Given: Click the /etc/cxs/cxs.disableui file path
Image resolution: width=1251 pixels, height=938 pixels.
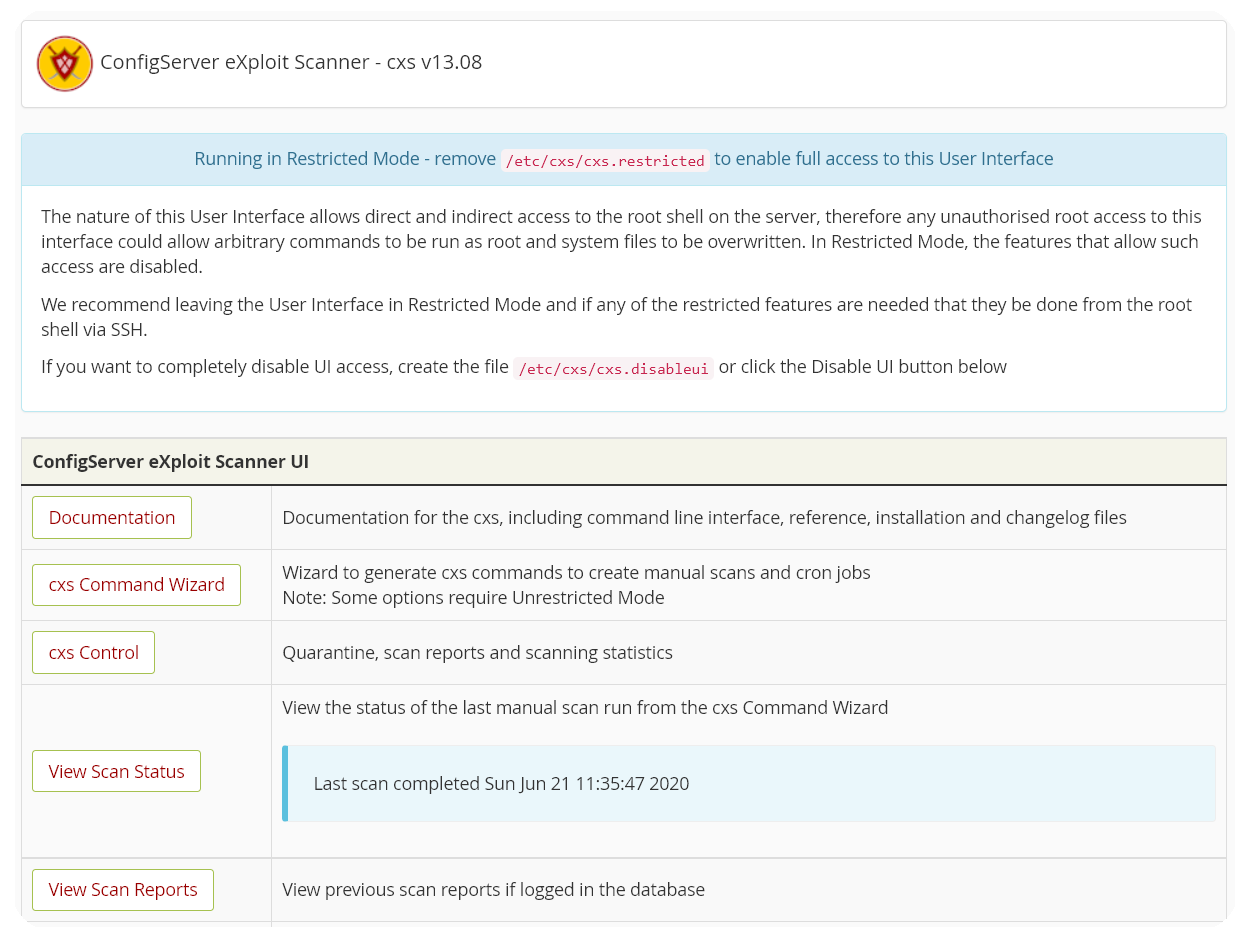Looking at the screenshot, I should 613,368.
